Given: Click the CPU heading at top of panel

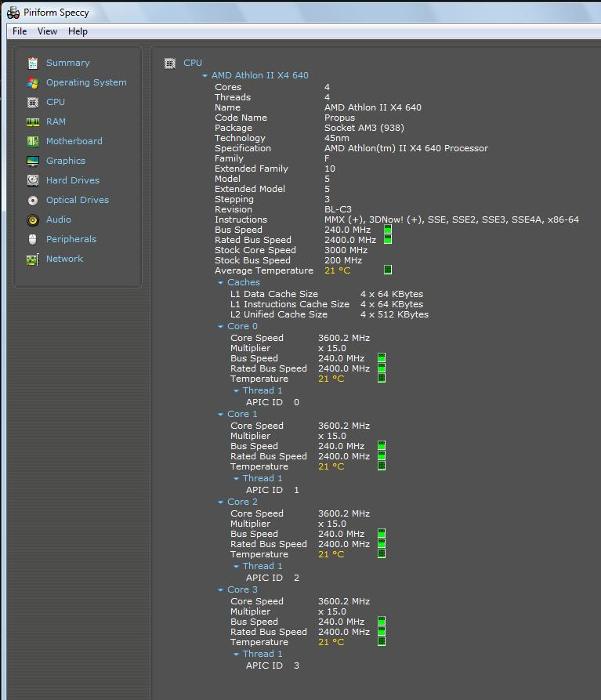Looking at the screenshot, I should pos(192,63).
